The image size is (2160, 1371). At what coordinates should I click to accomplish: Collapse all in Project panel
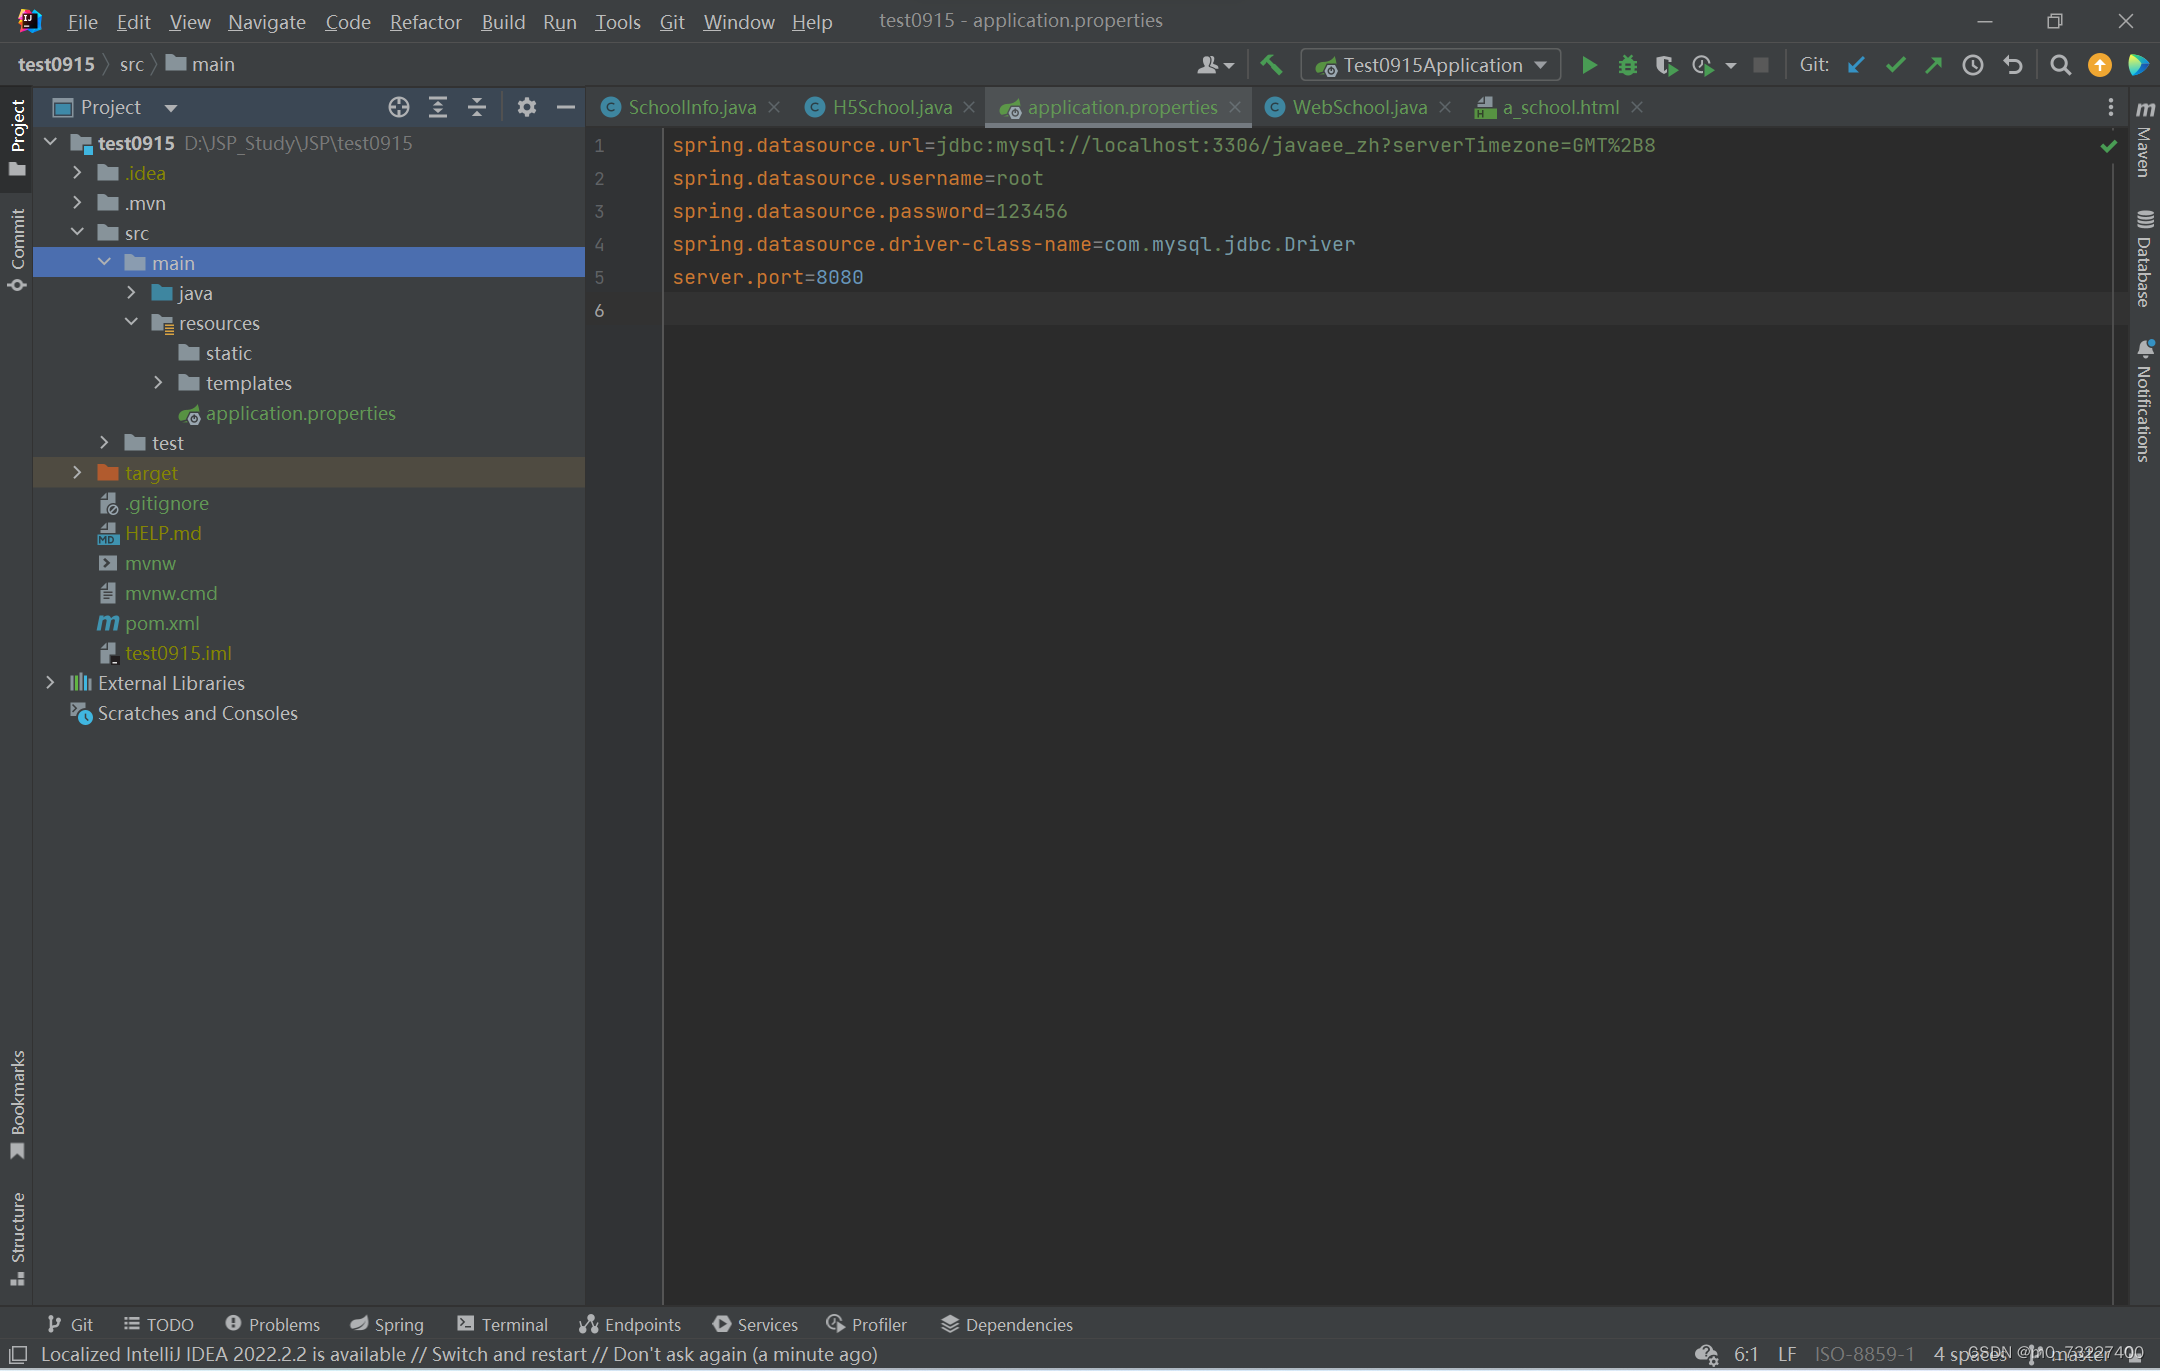[477, 107]
